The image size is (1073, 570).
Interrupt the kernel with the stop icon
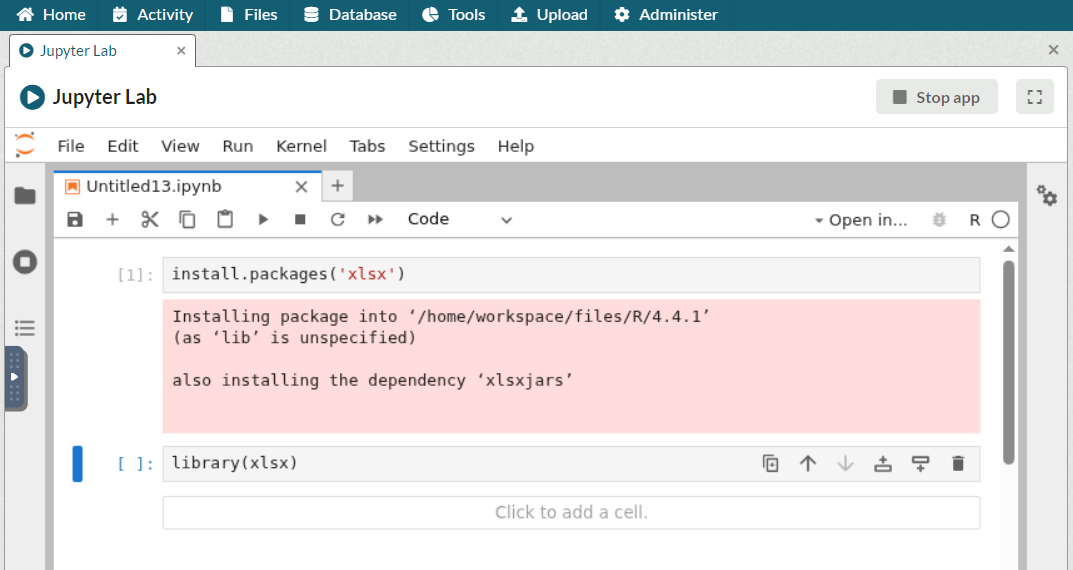click(x=300, y=219)
